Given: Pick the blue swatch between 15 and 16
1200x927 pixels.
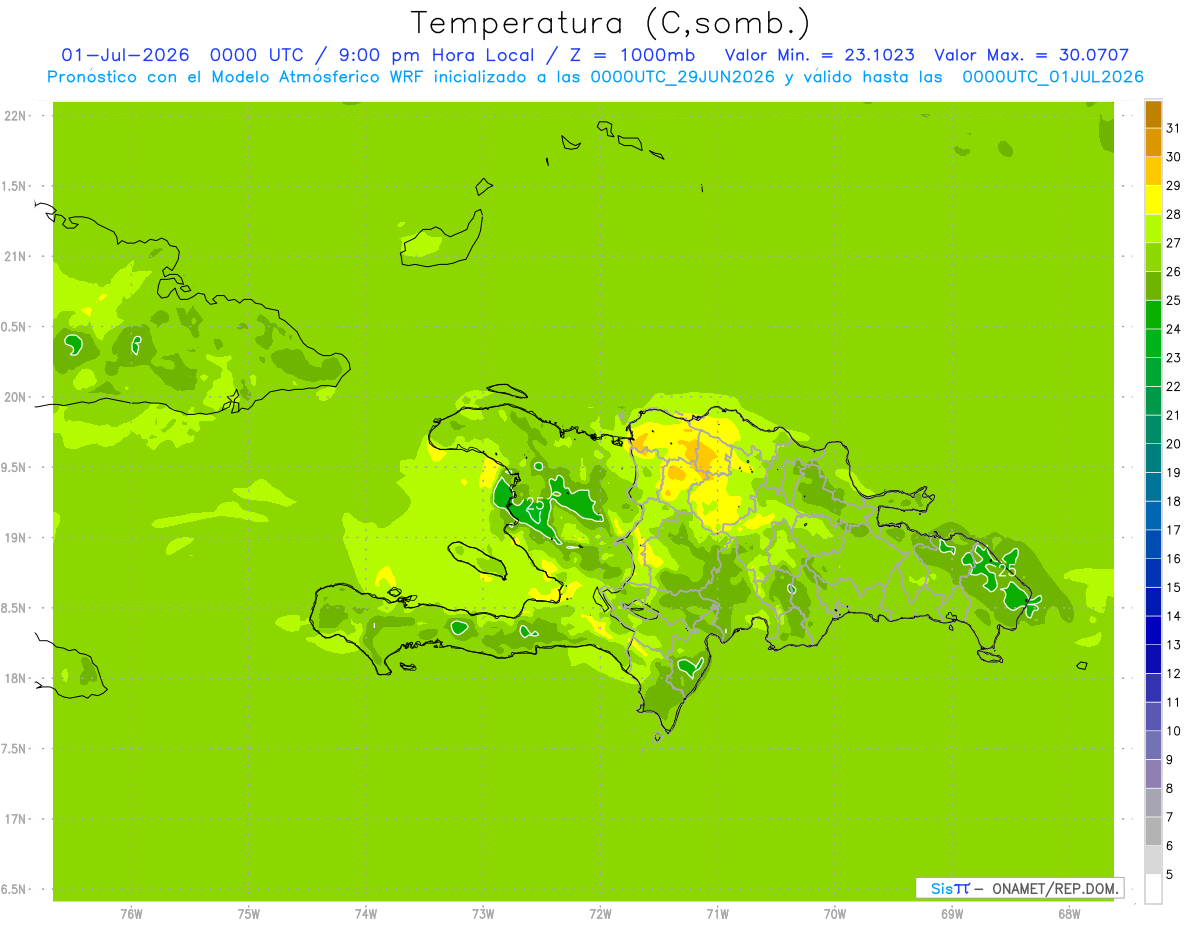Looking at the screenshot, I should pyautogui.click(x=1153, y=573).
